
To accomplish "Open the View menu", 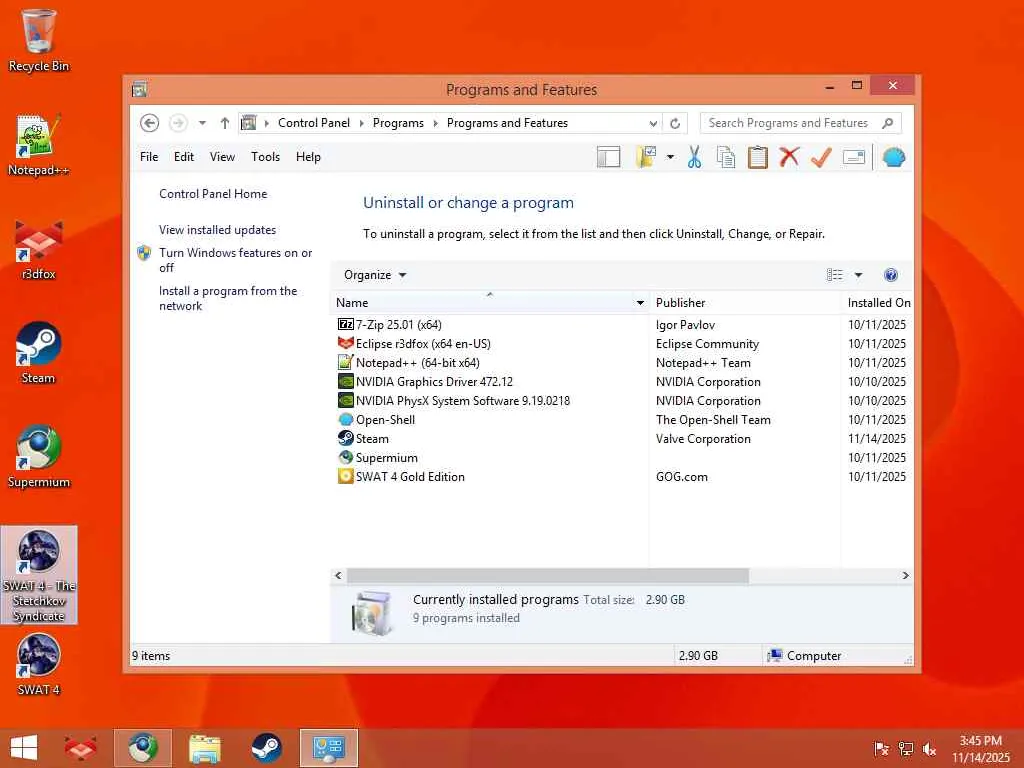I will pyautogui.click(x=222, y=157).
